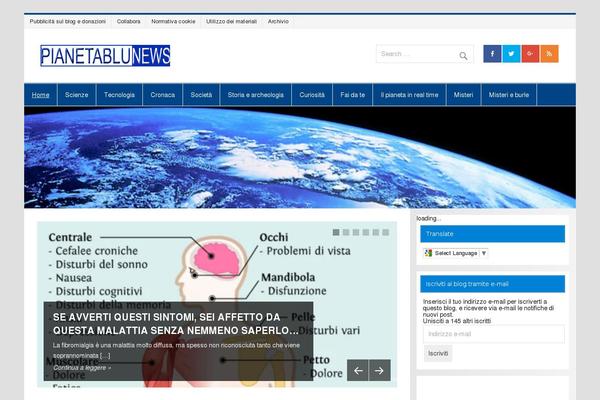Open the Misteri e burle menu item
The width and height of the screenshot is (600, 400).
tap(509, 95)
